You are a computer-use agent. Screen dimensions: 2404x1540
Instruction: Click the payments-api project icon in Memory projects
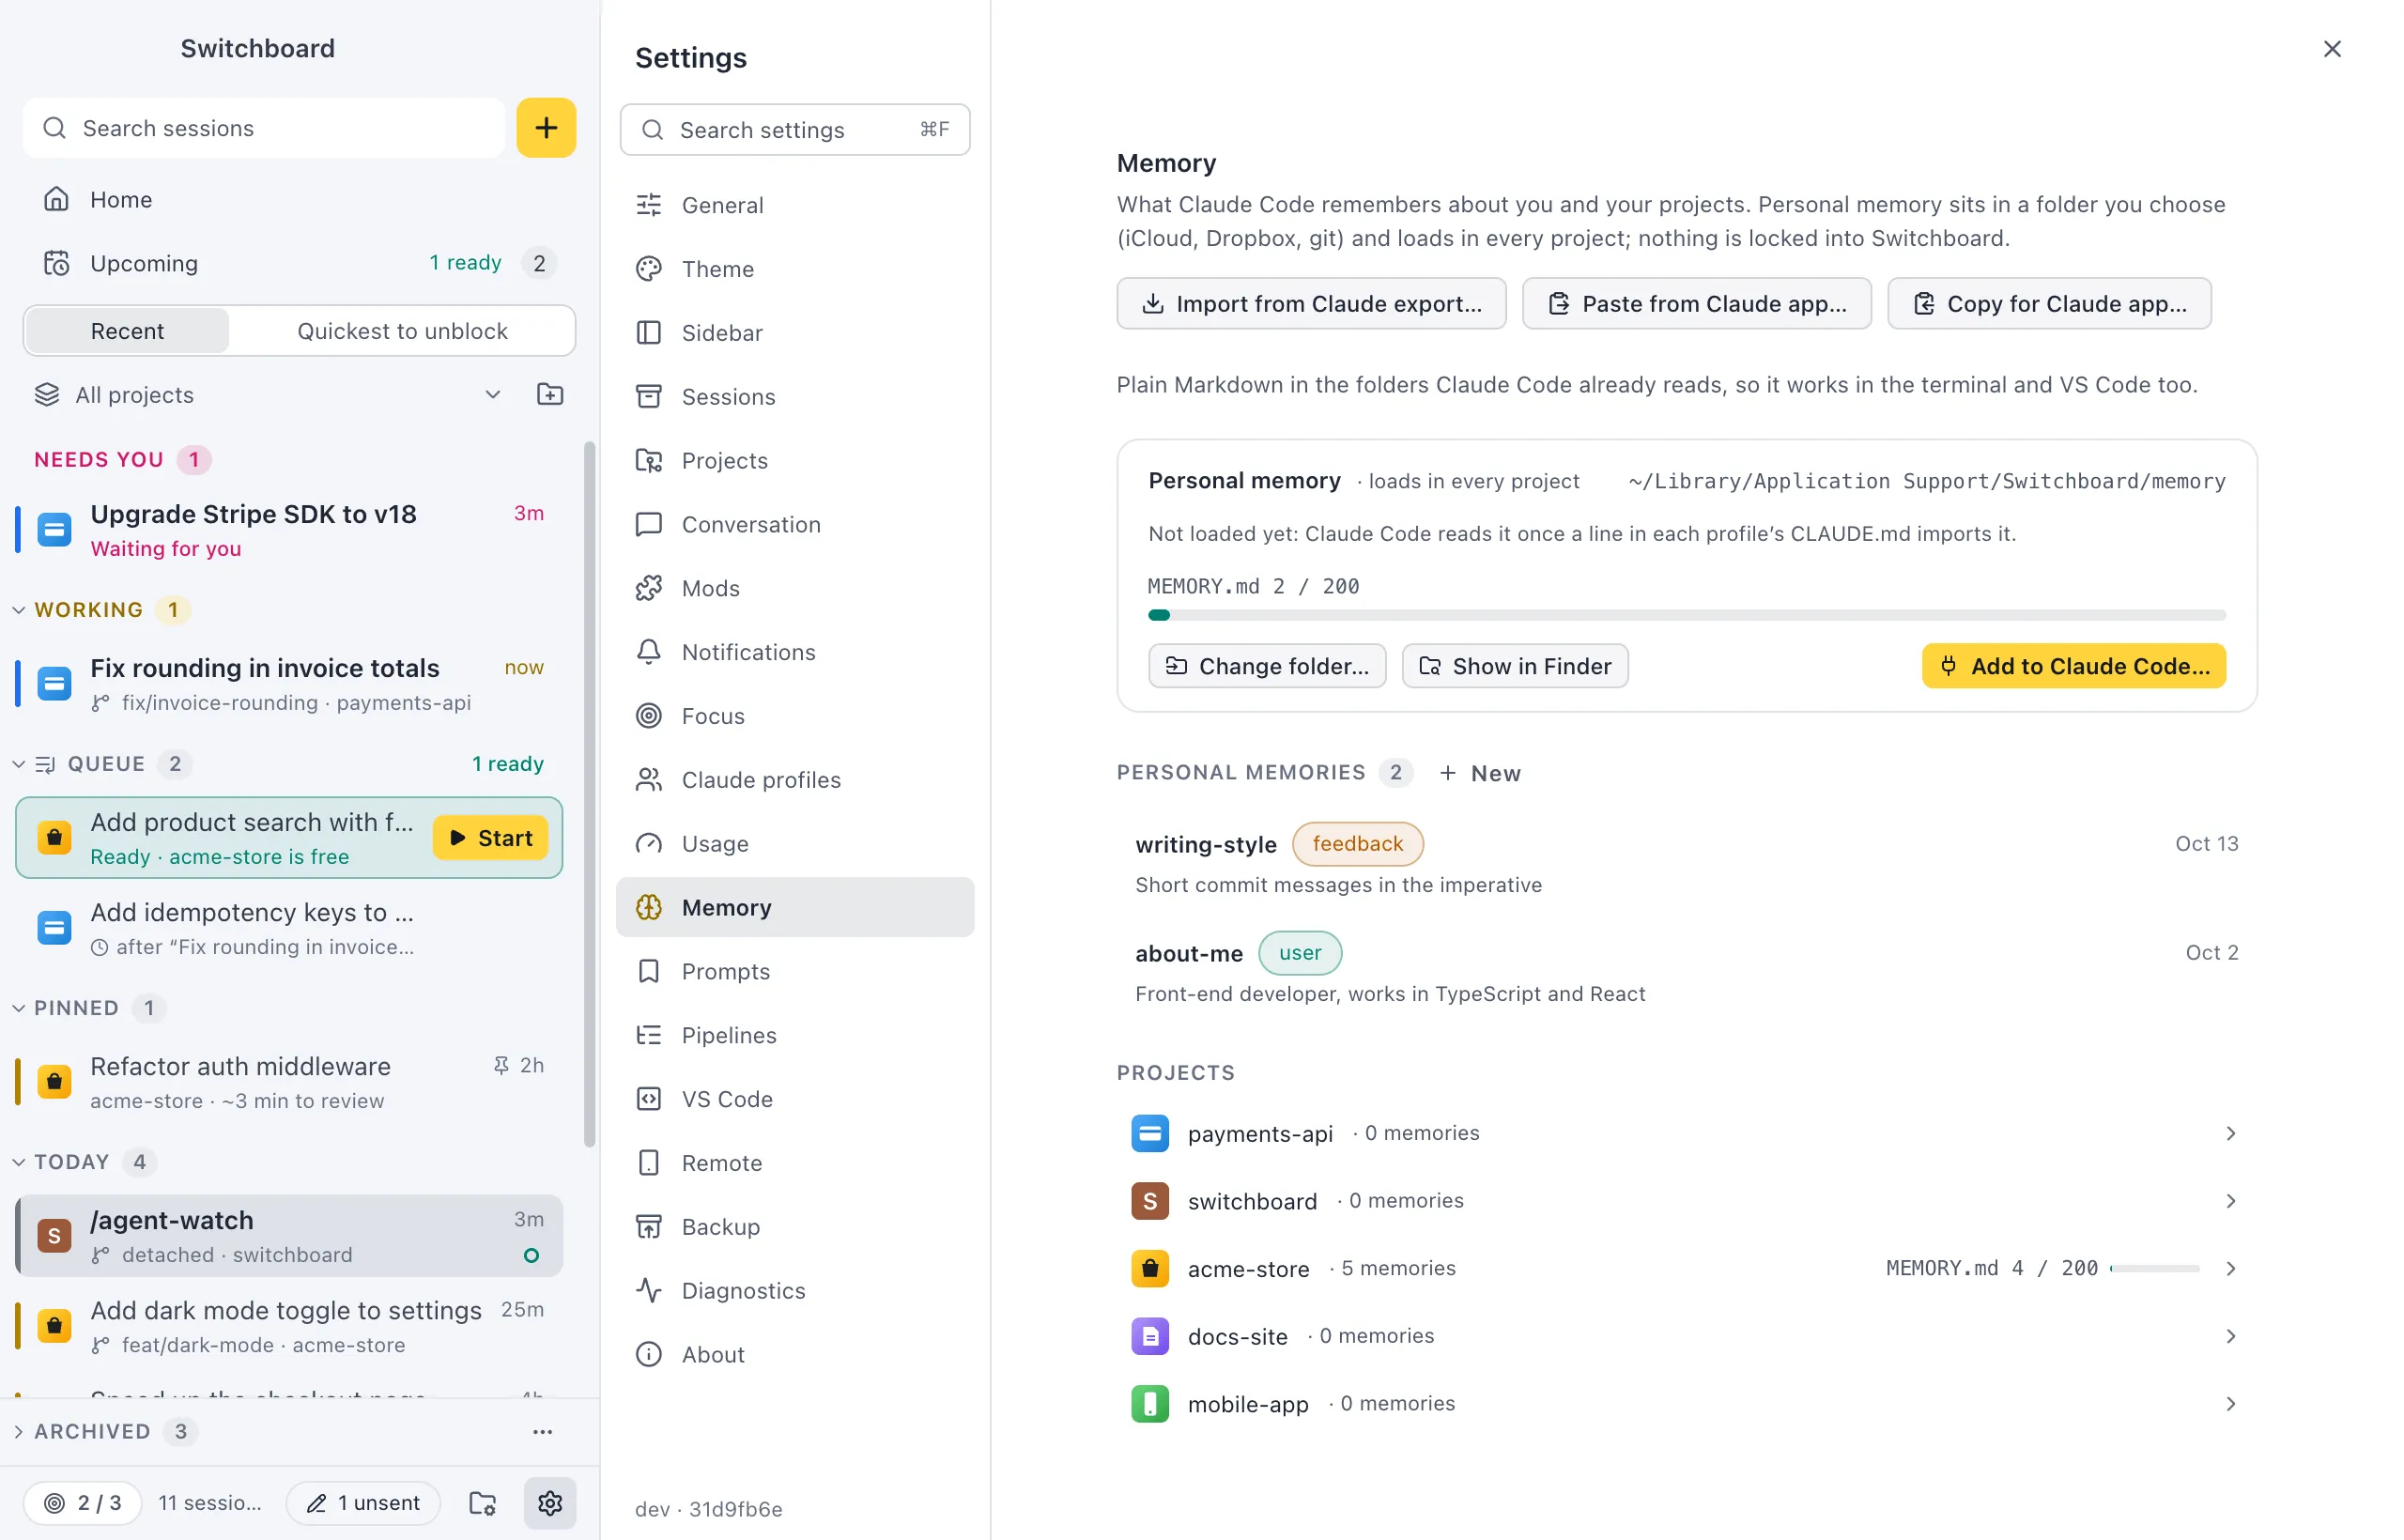[x=1150, y=1133]
